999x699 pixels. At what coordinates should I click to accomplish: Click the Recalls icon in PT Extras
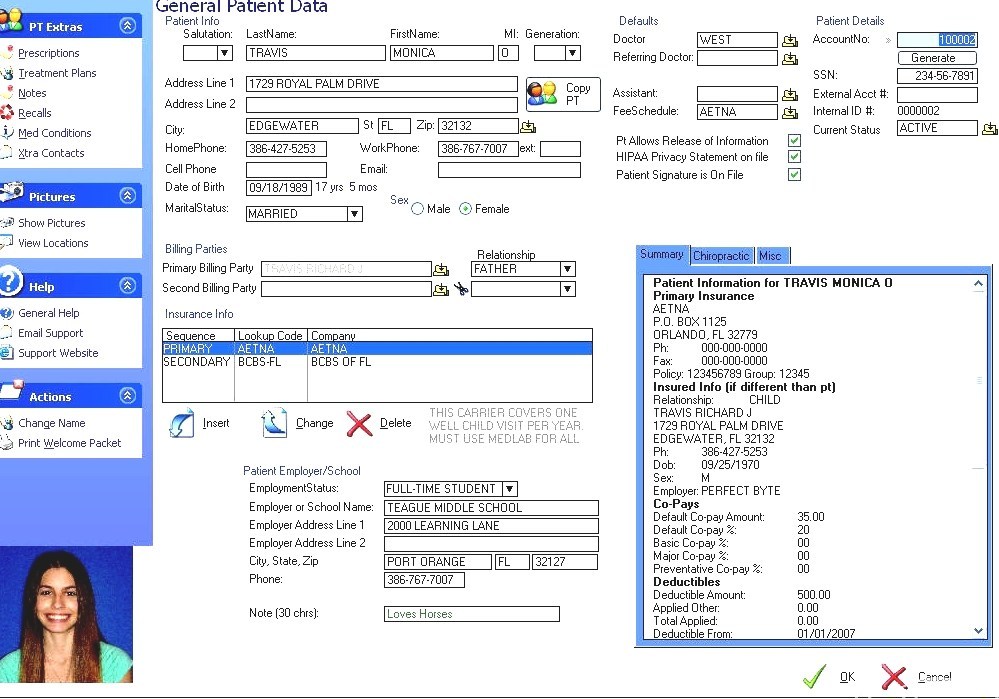tap(7, 113)
